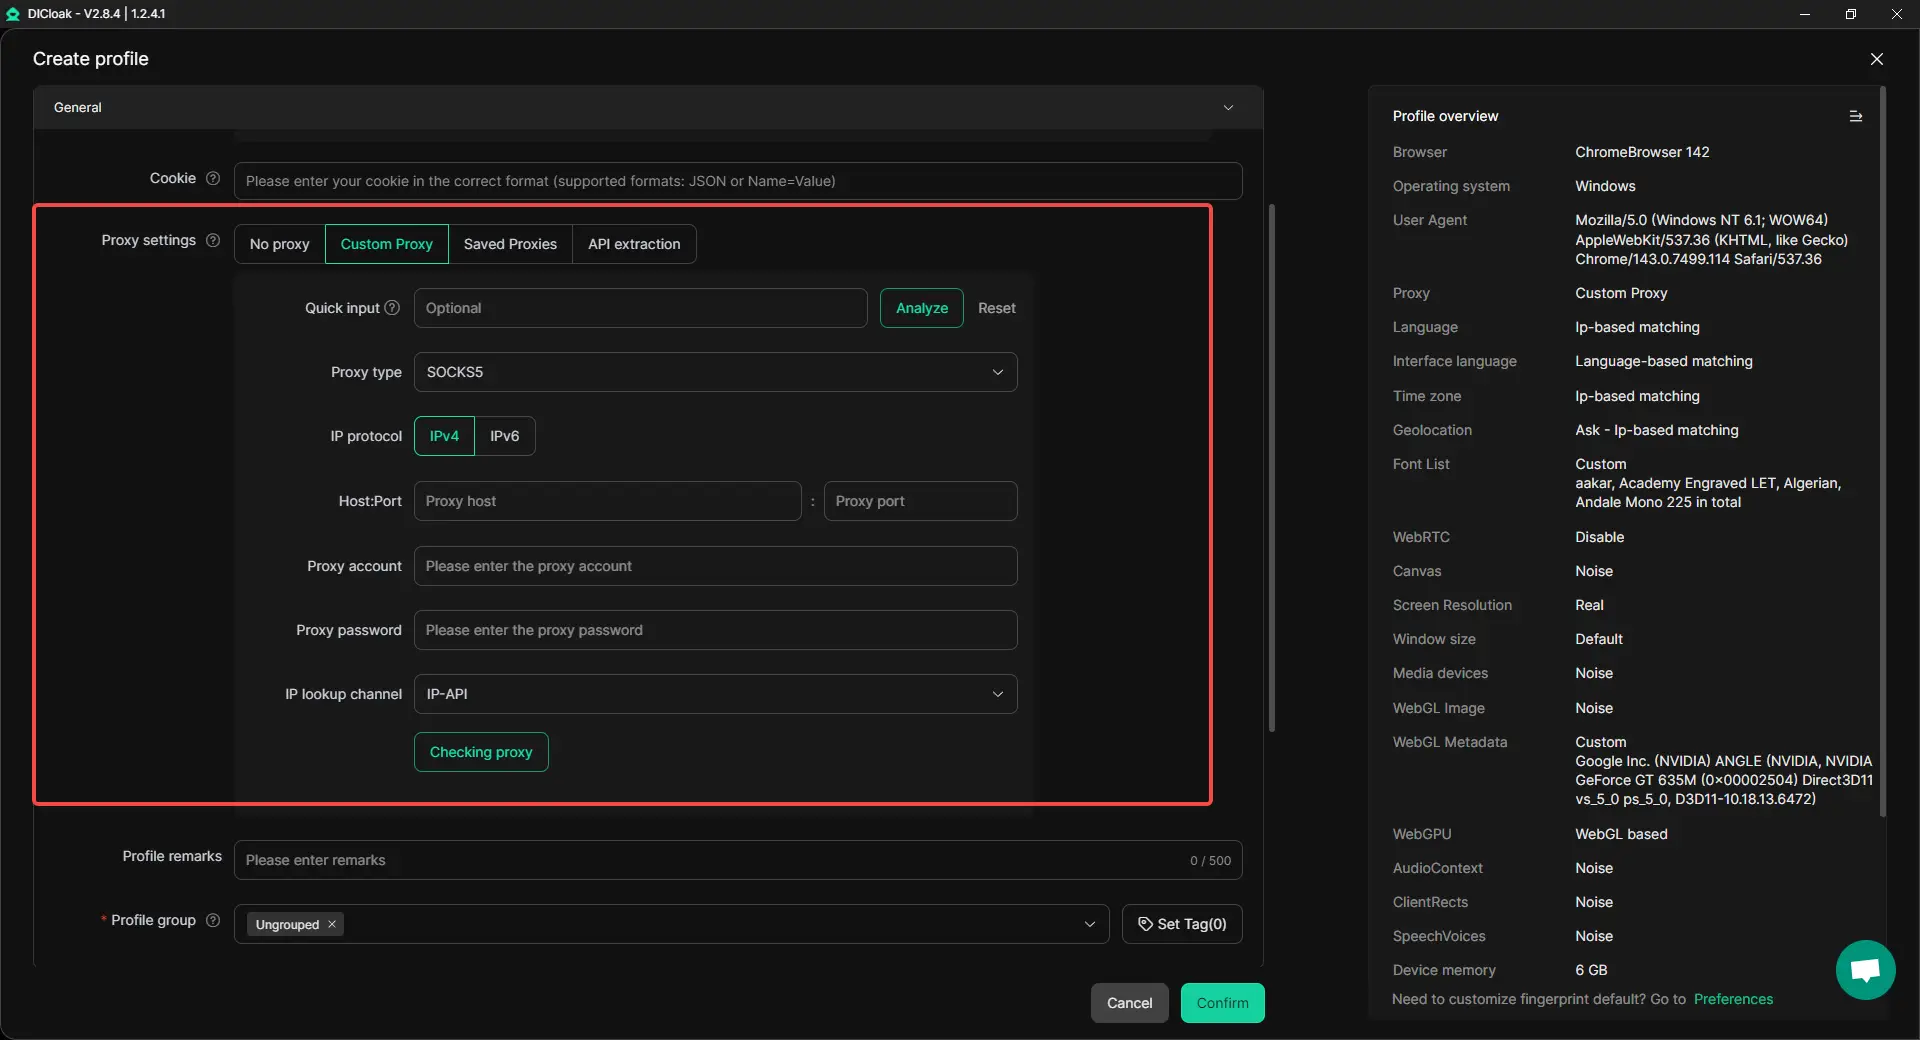Toggle the Profile overview panel collapse icon

[x=1855, y=117]
